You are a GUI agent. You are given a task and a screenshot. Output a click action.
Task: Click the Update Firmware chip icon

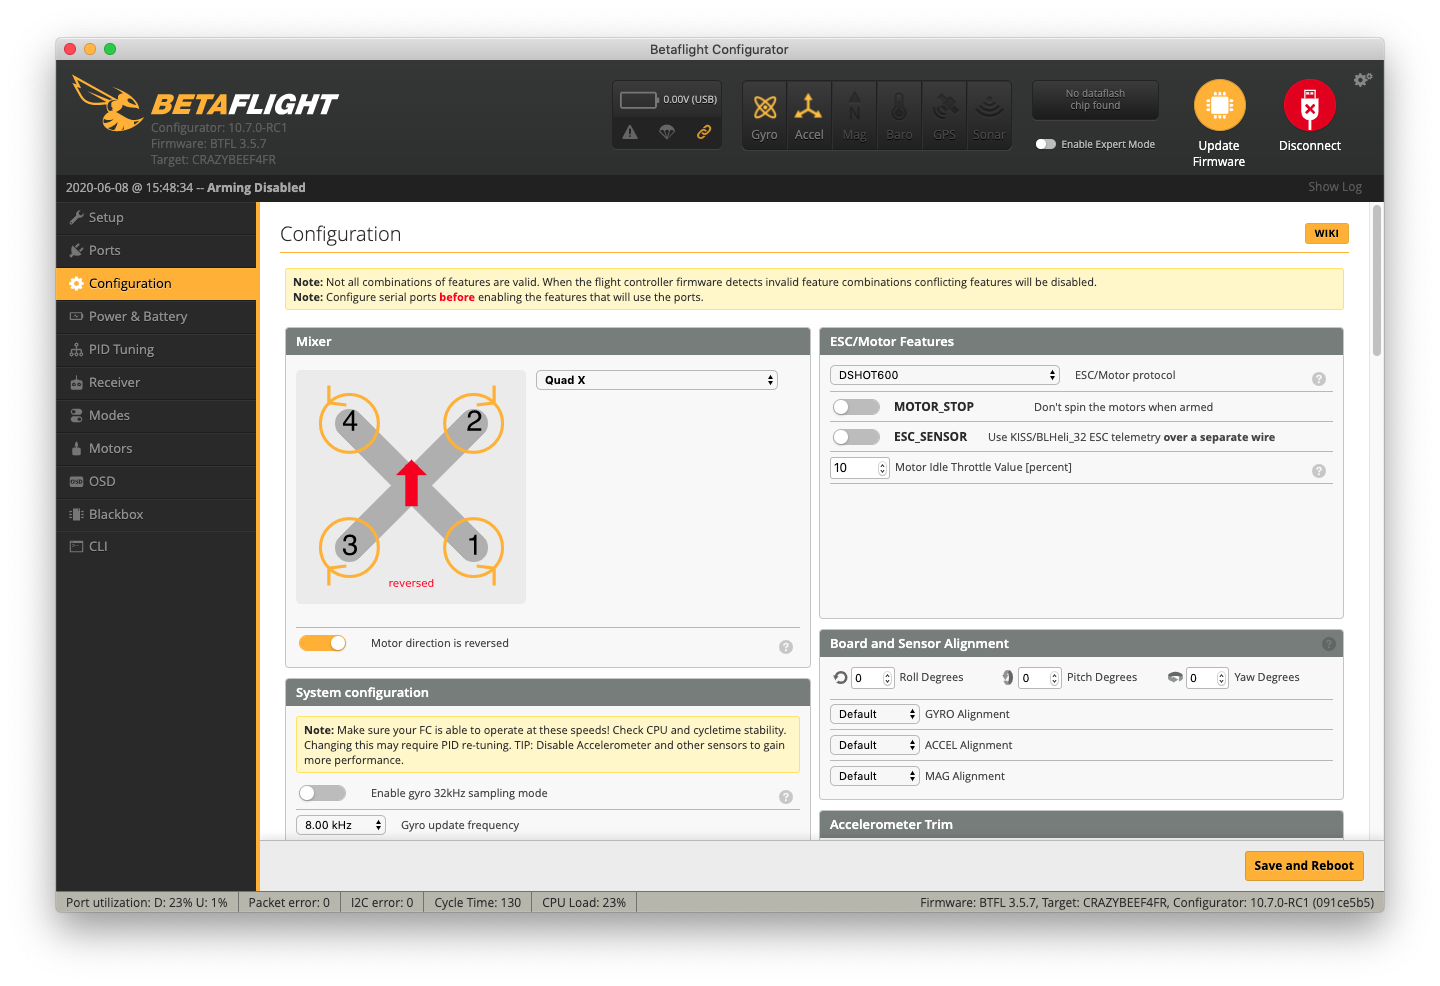click(x=1219, y=105)
